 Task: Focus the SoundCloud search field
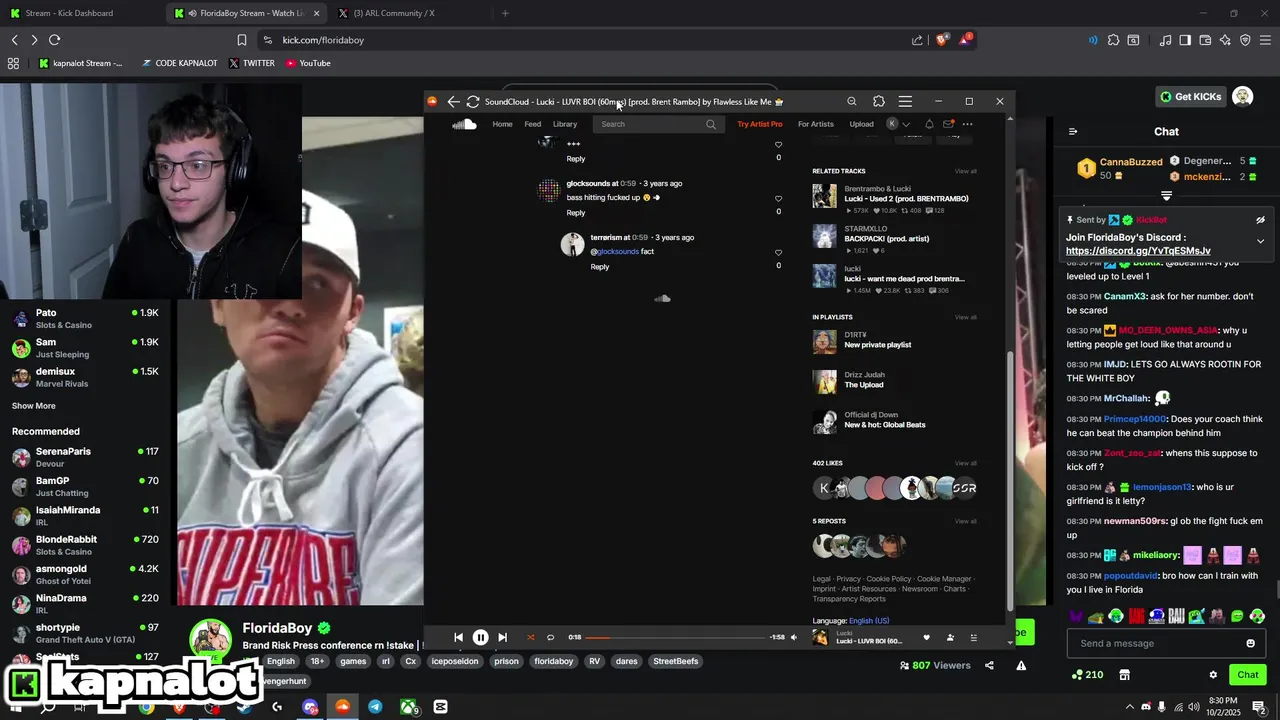click(657, 124)
